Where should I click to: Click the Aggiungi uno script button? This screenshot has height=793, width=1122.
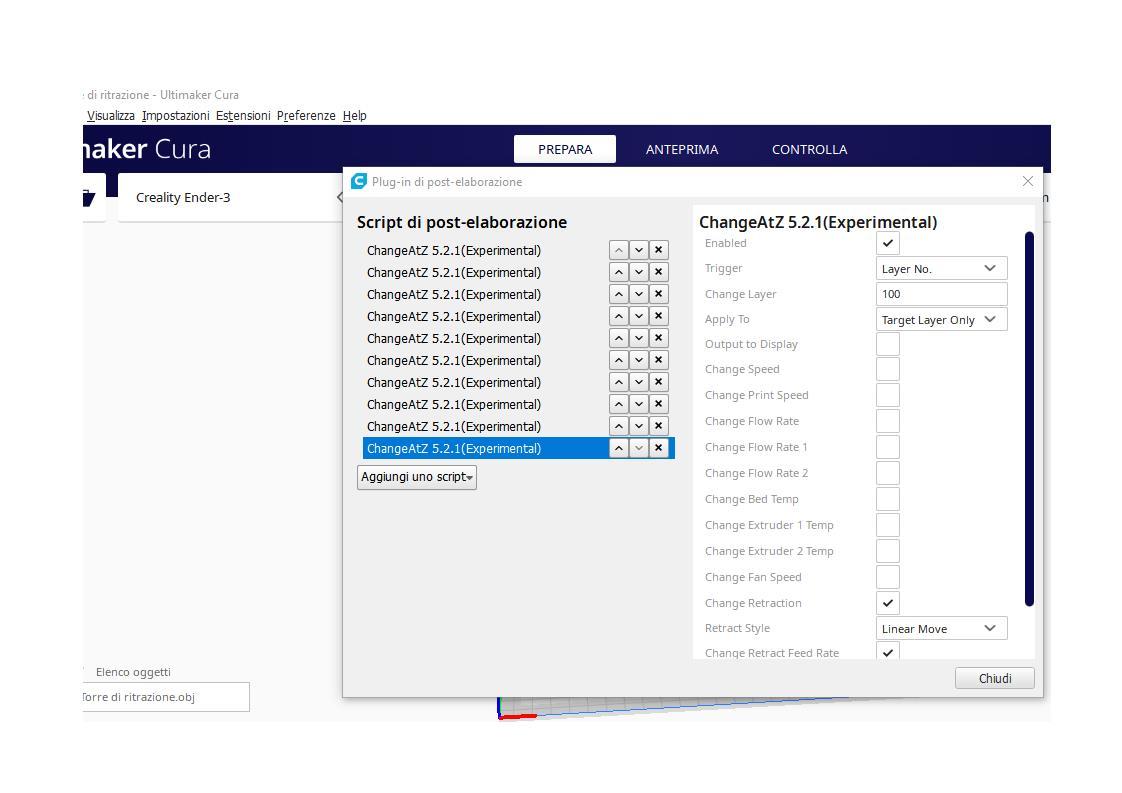point(417,477)
